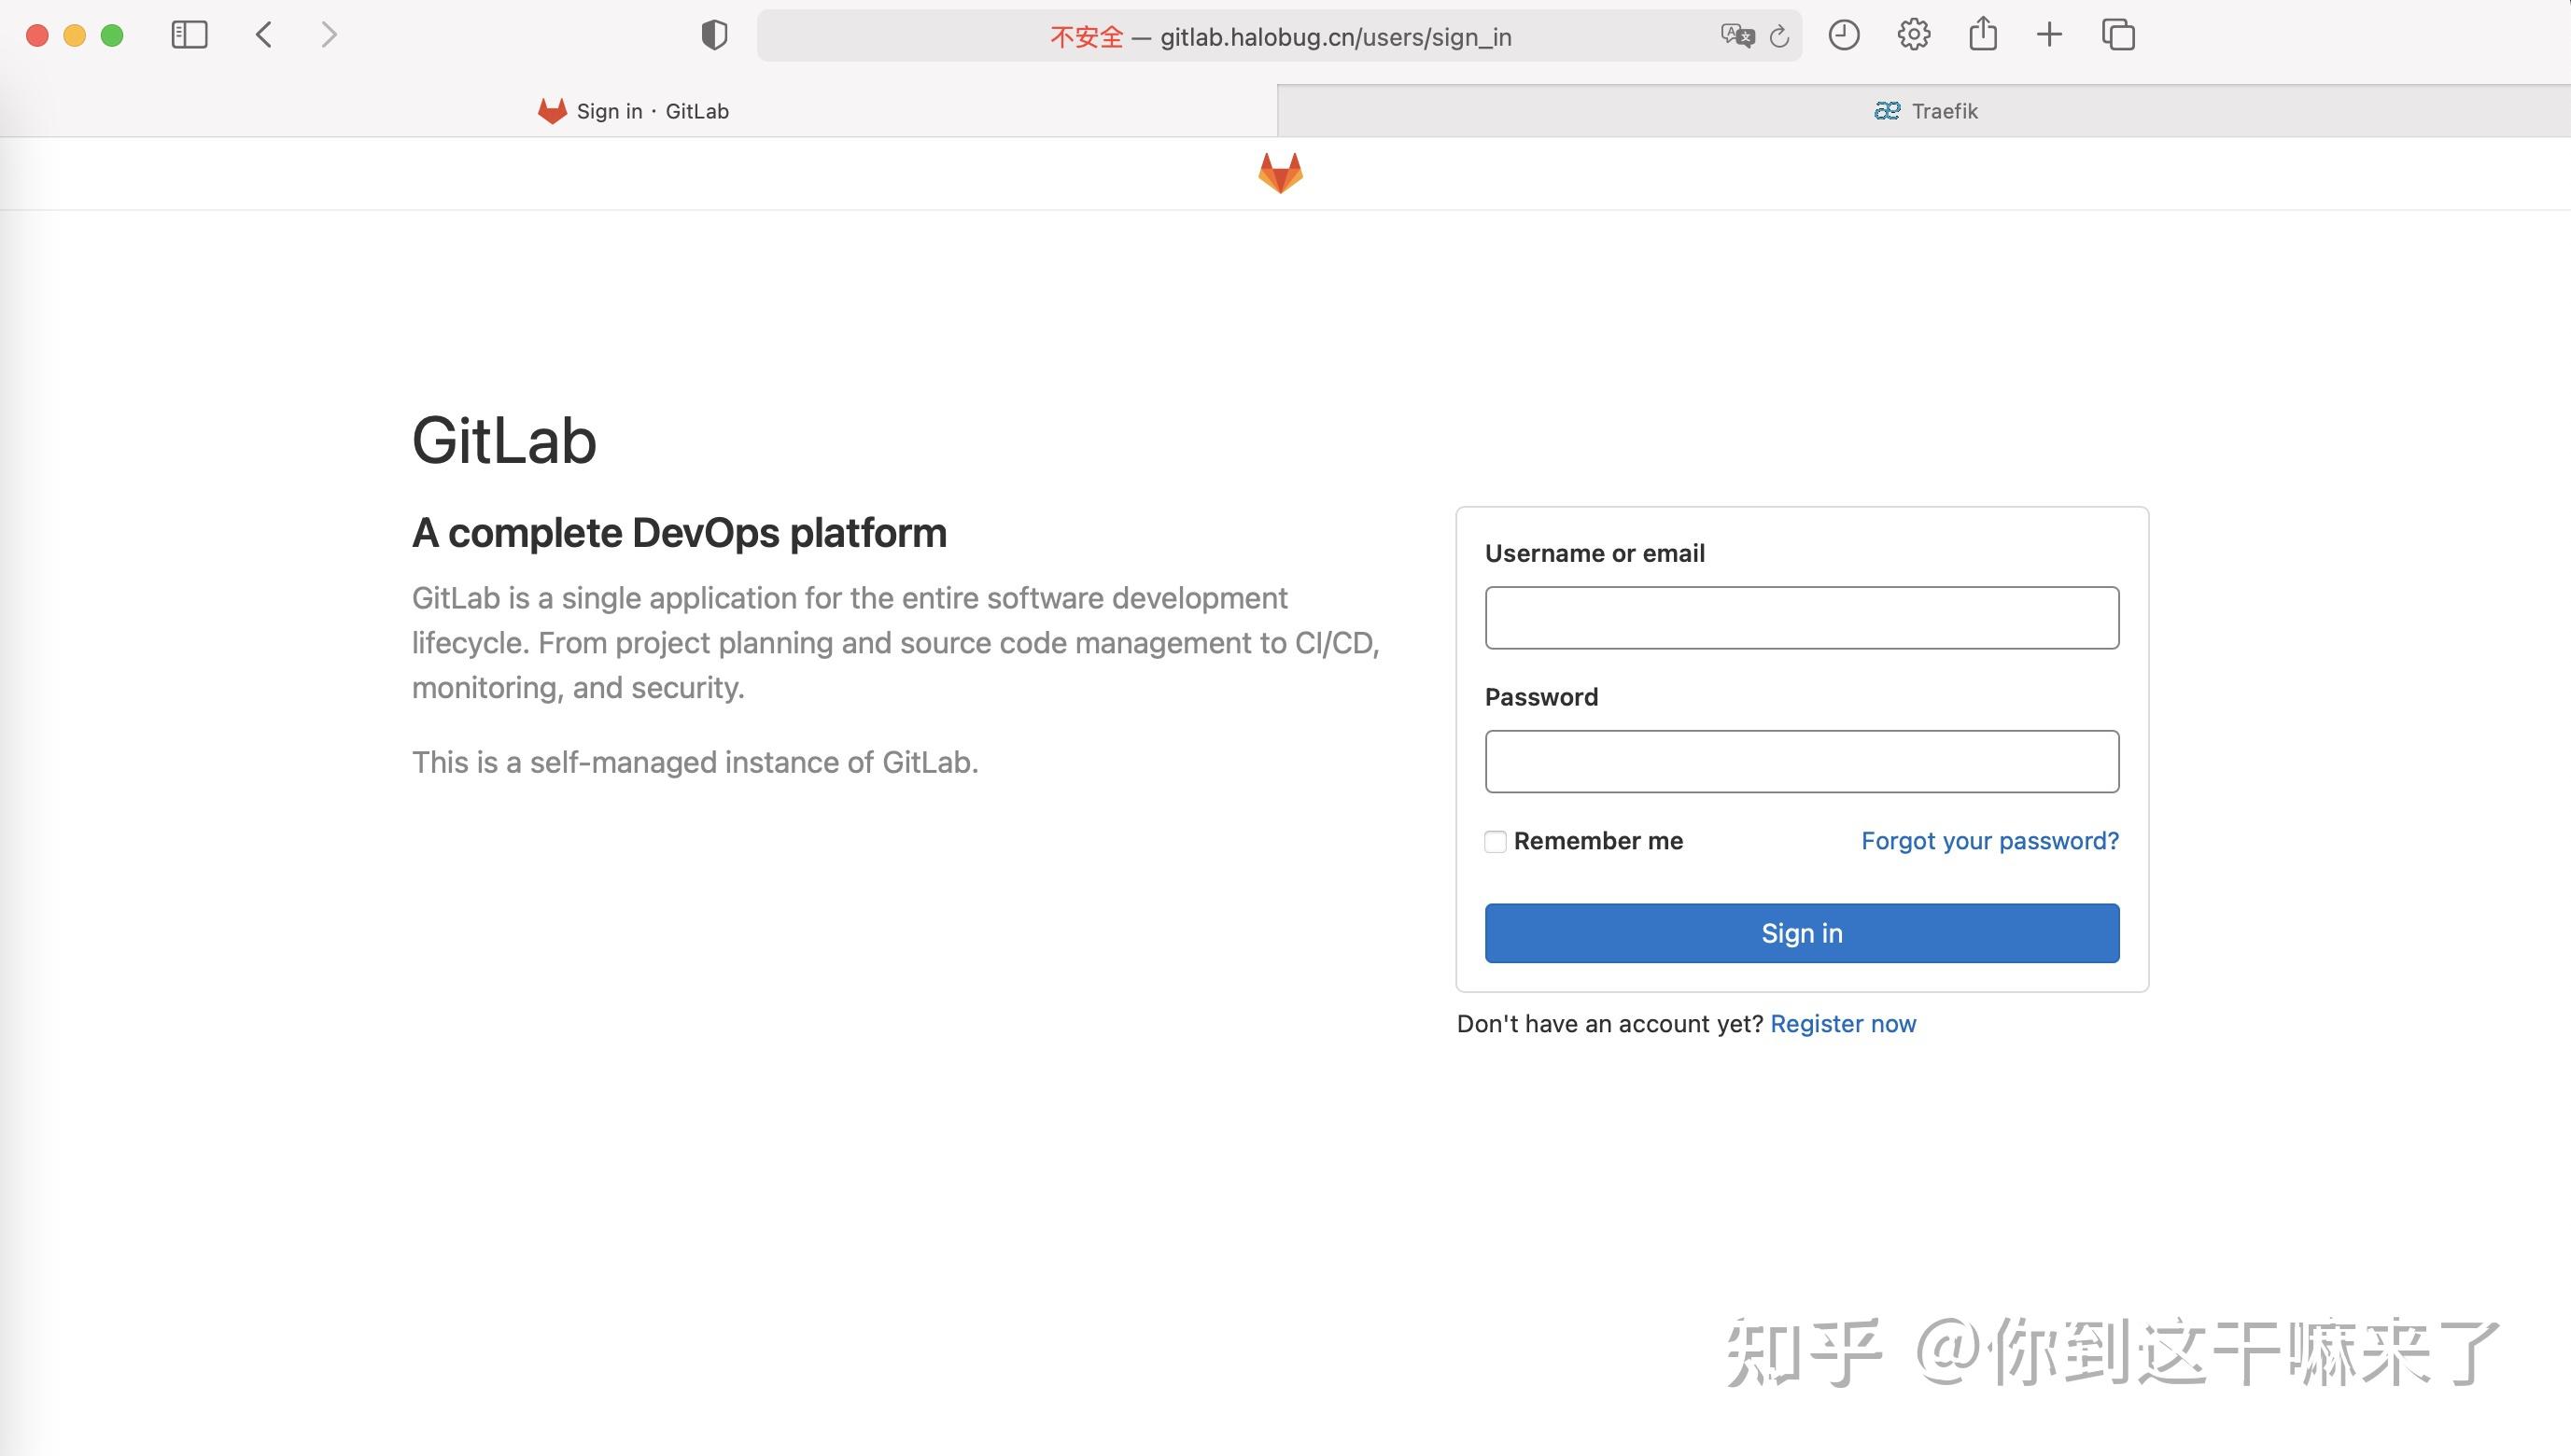Screen dimensions: 2571x1456
Task: Open the Share menu
Action: click(x=1983, y=34)
